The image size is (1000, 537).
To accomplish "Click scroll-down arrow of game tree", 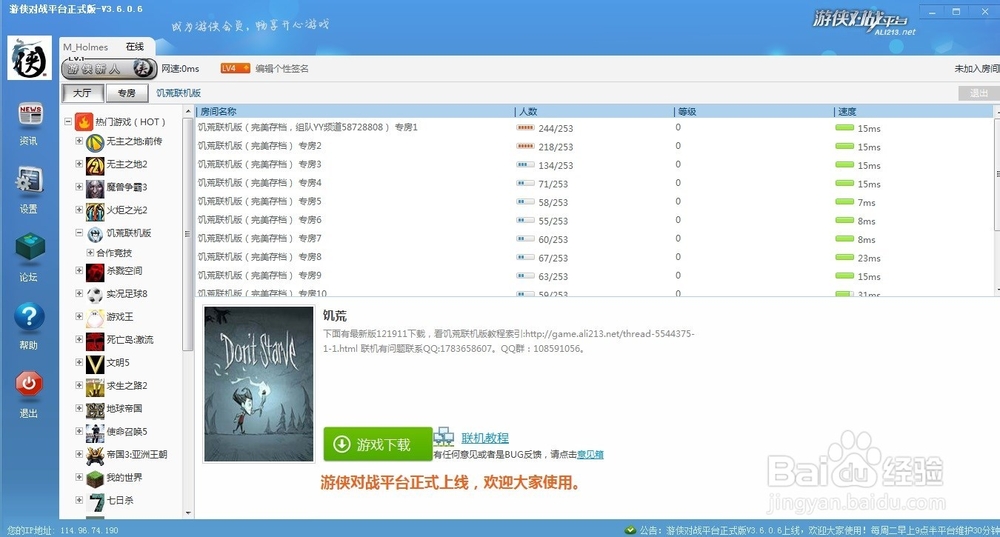I will [x=188, y=513].
